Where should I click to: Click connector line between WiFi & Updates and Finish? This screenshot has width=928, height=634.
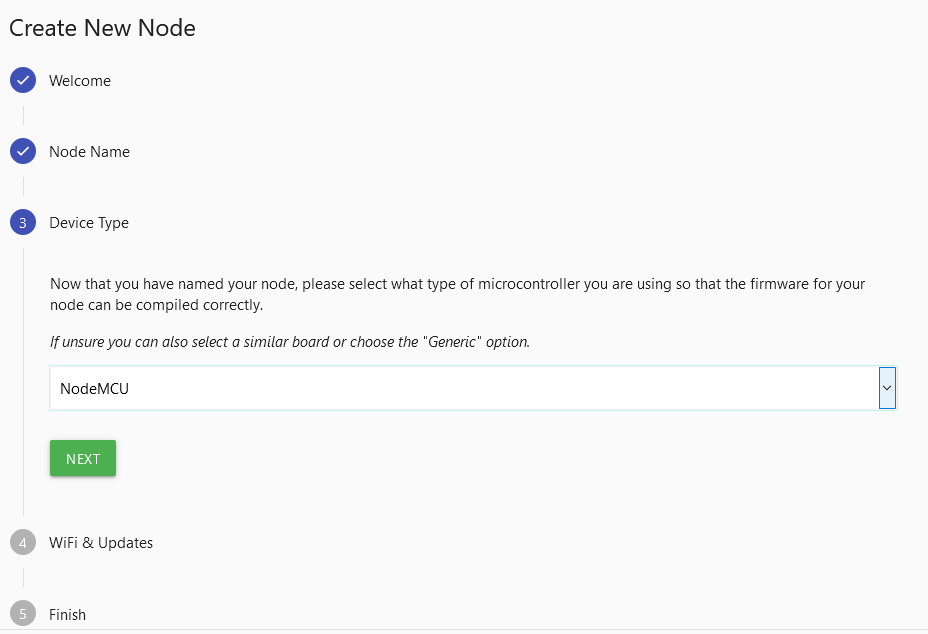pos(23,578)
